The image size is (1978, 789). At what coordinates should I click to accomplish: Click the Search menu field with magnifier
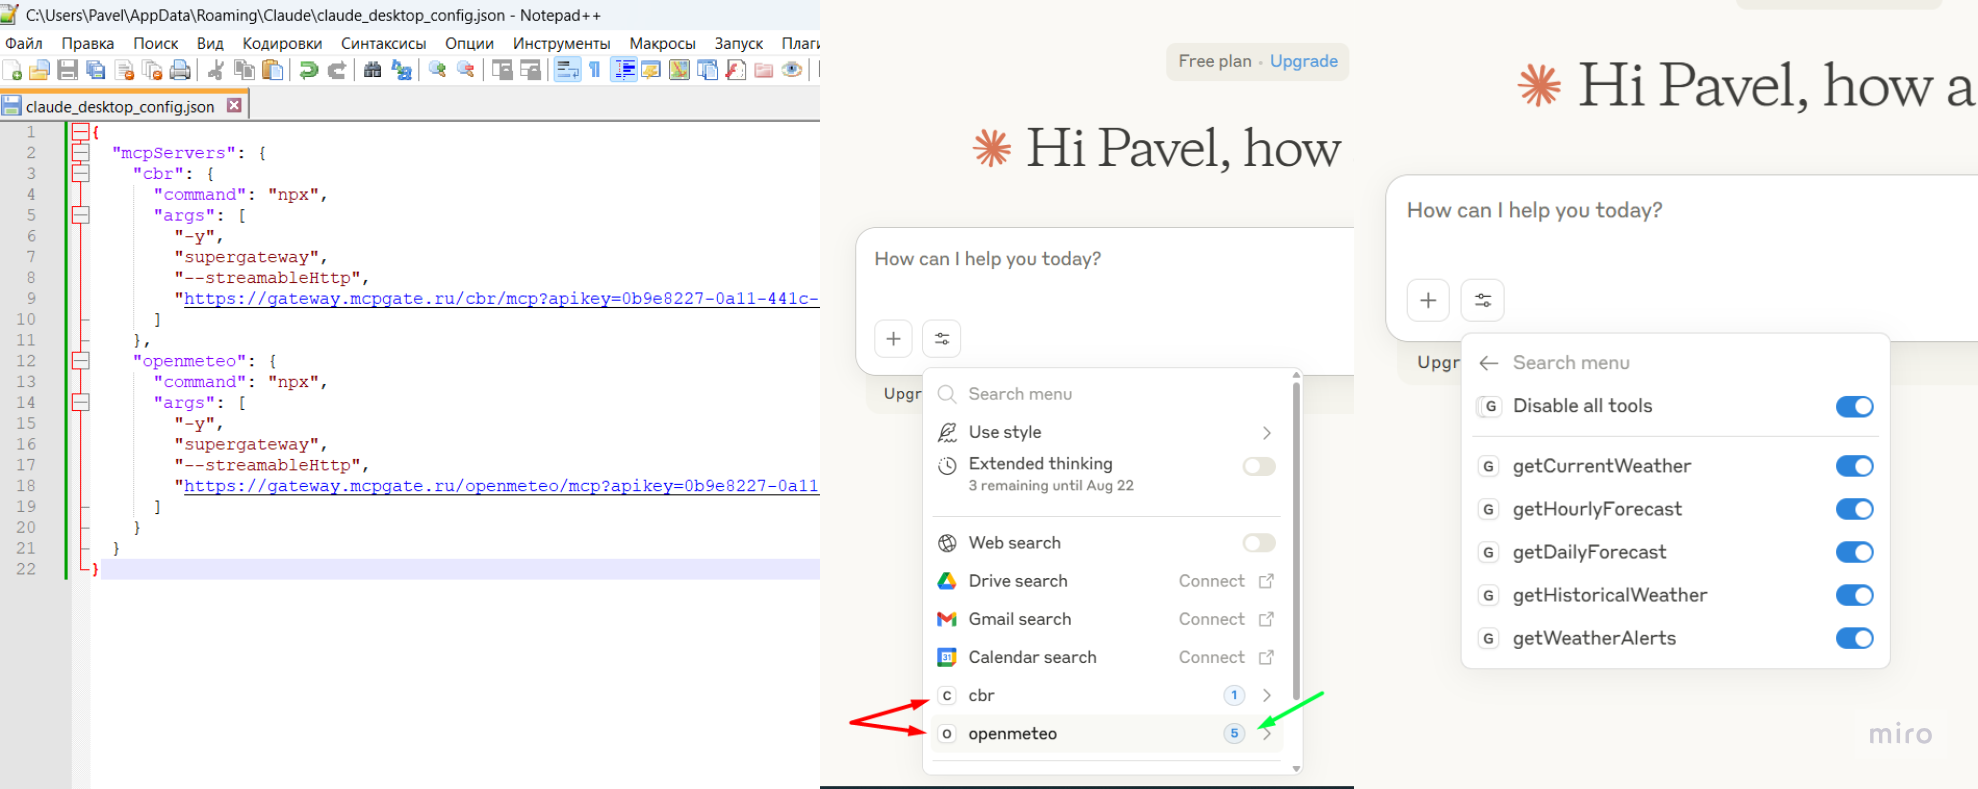pyautogui.click(x=1106, y=394)
